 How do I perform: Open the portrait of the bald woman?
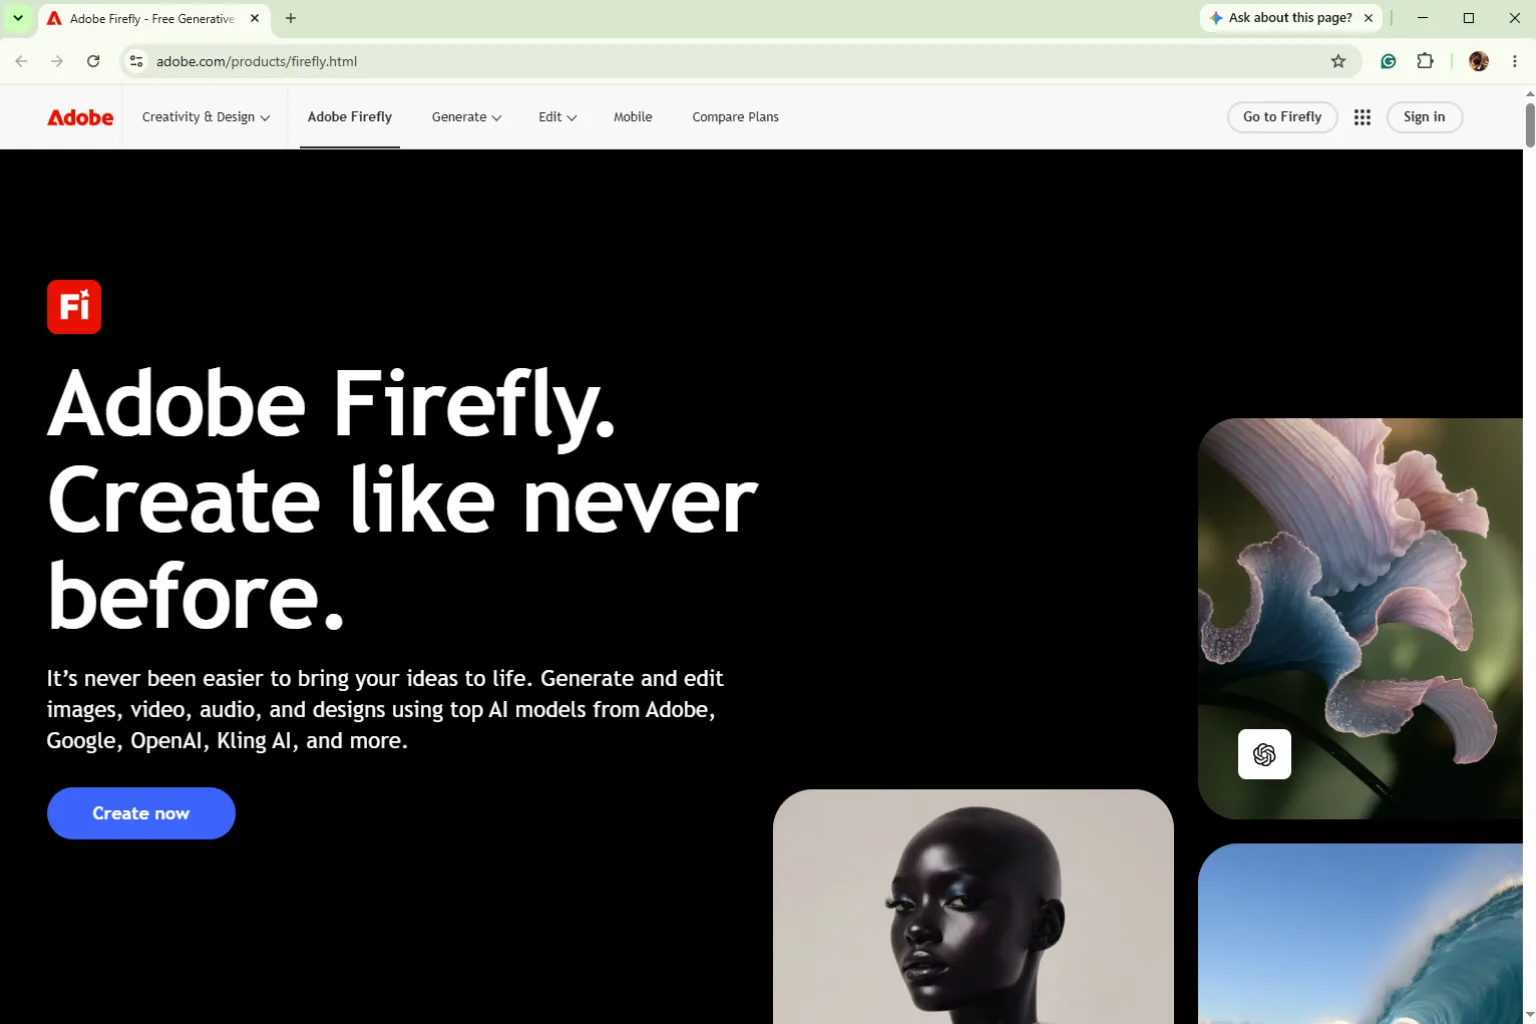click(x=973, y=906)
